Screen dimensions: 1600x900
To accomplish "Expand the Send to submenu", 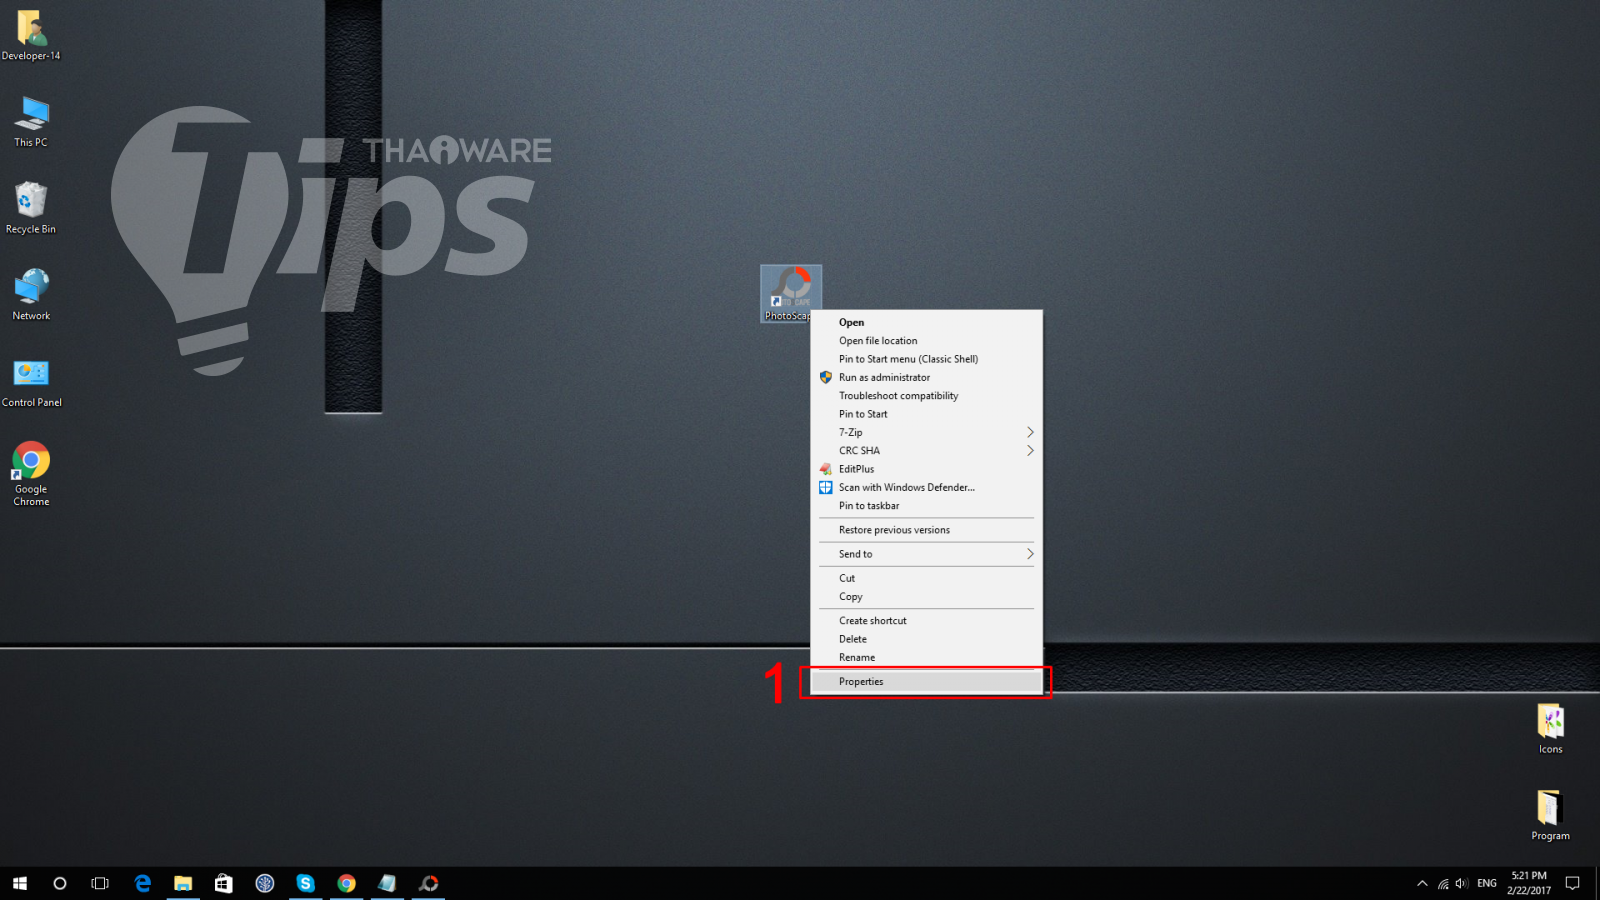I will click(926, 554).
